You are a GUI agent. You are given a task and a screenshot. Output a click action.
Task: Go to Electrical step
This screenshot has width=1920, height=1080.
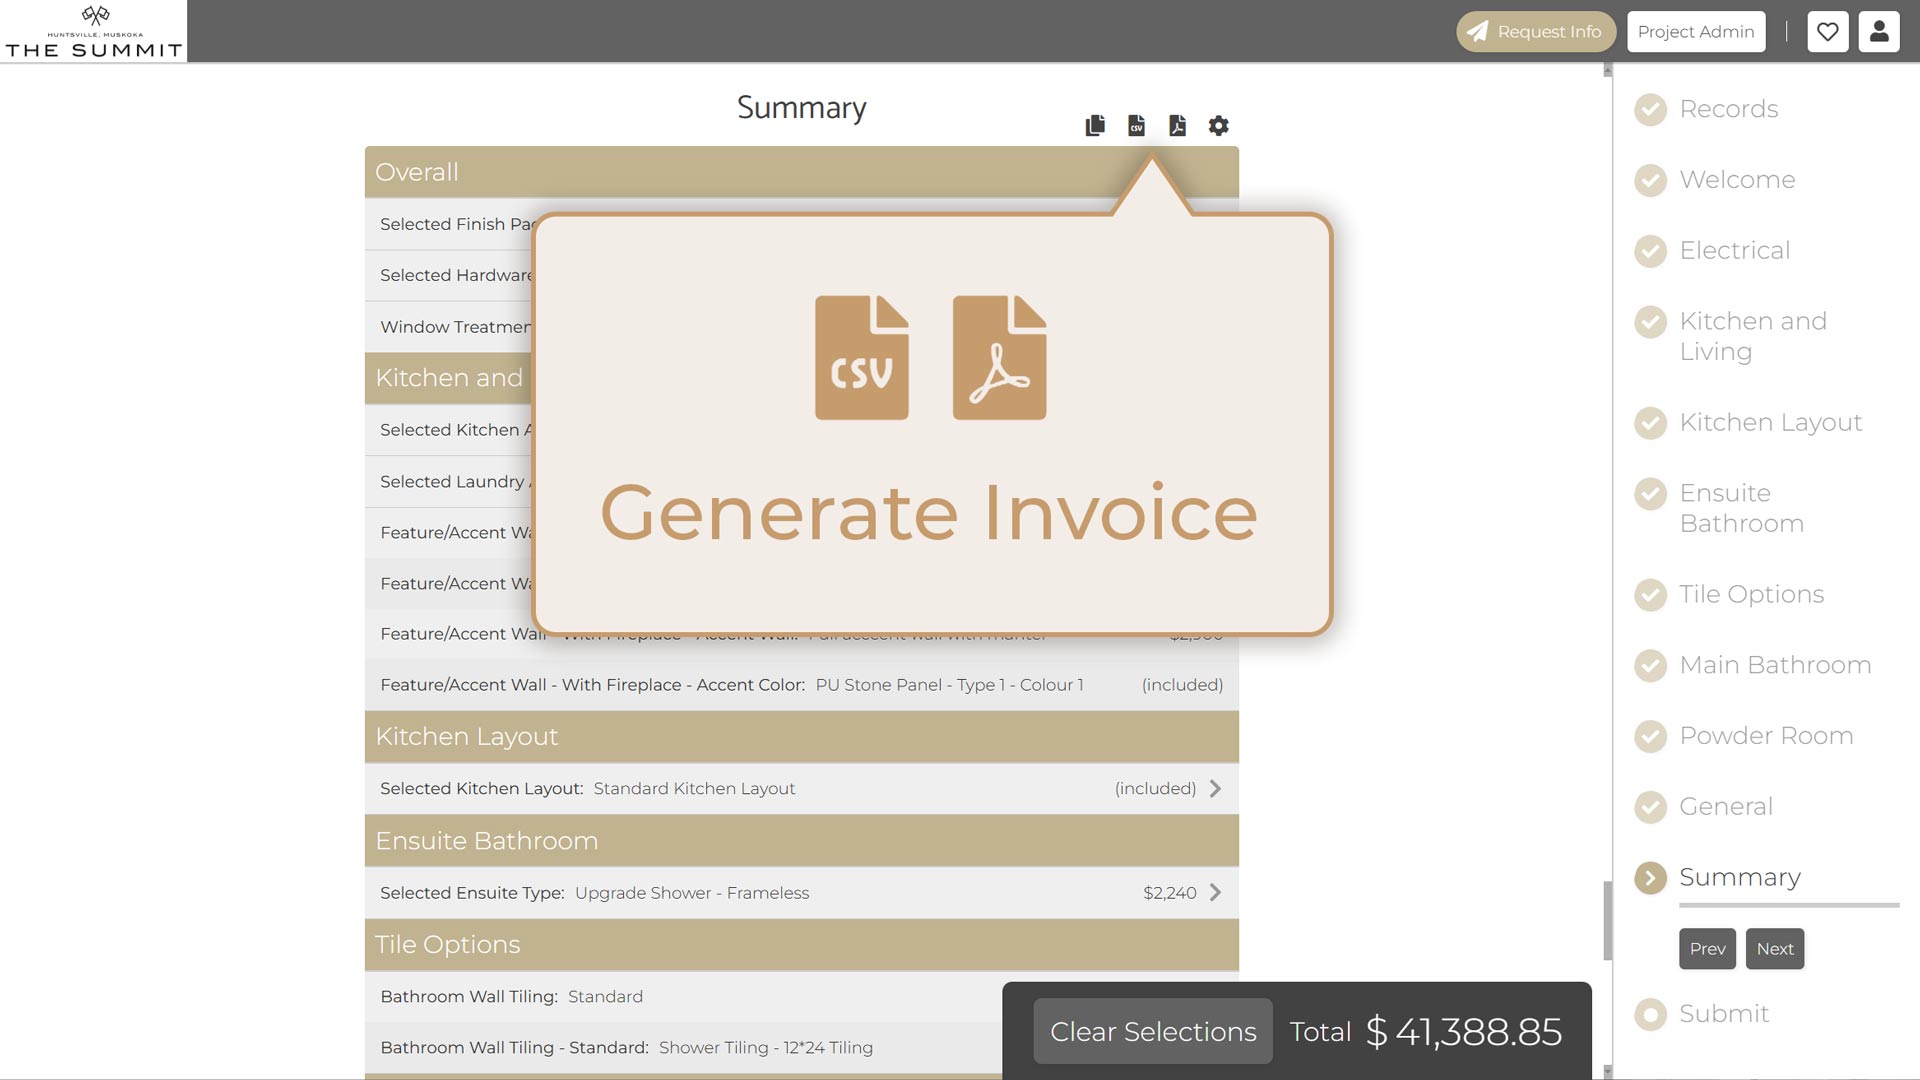point(1734,251)
